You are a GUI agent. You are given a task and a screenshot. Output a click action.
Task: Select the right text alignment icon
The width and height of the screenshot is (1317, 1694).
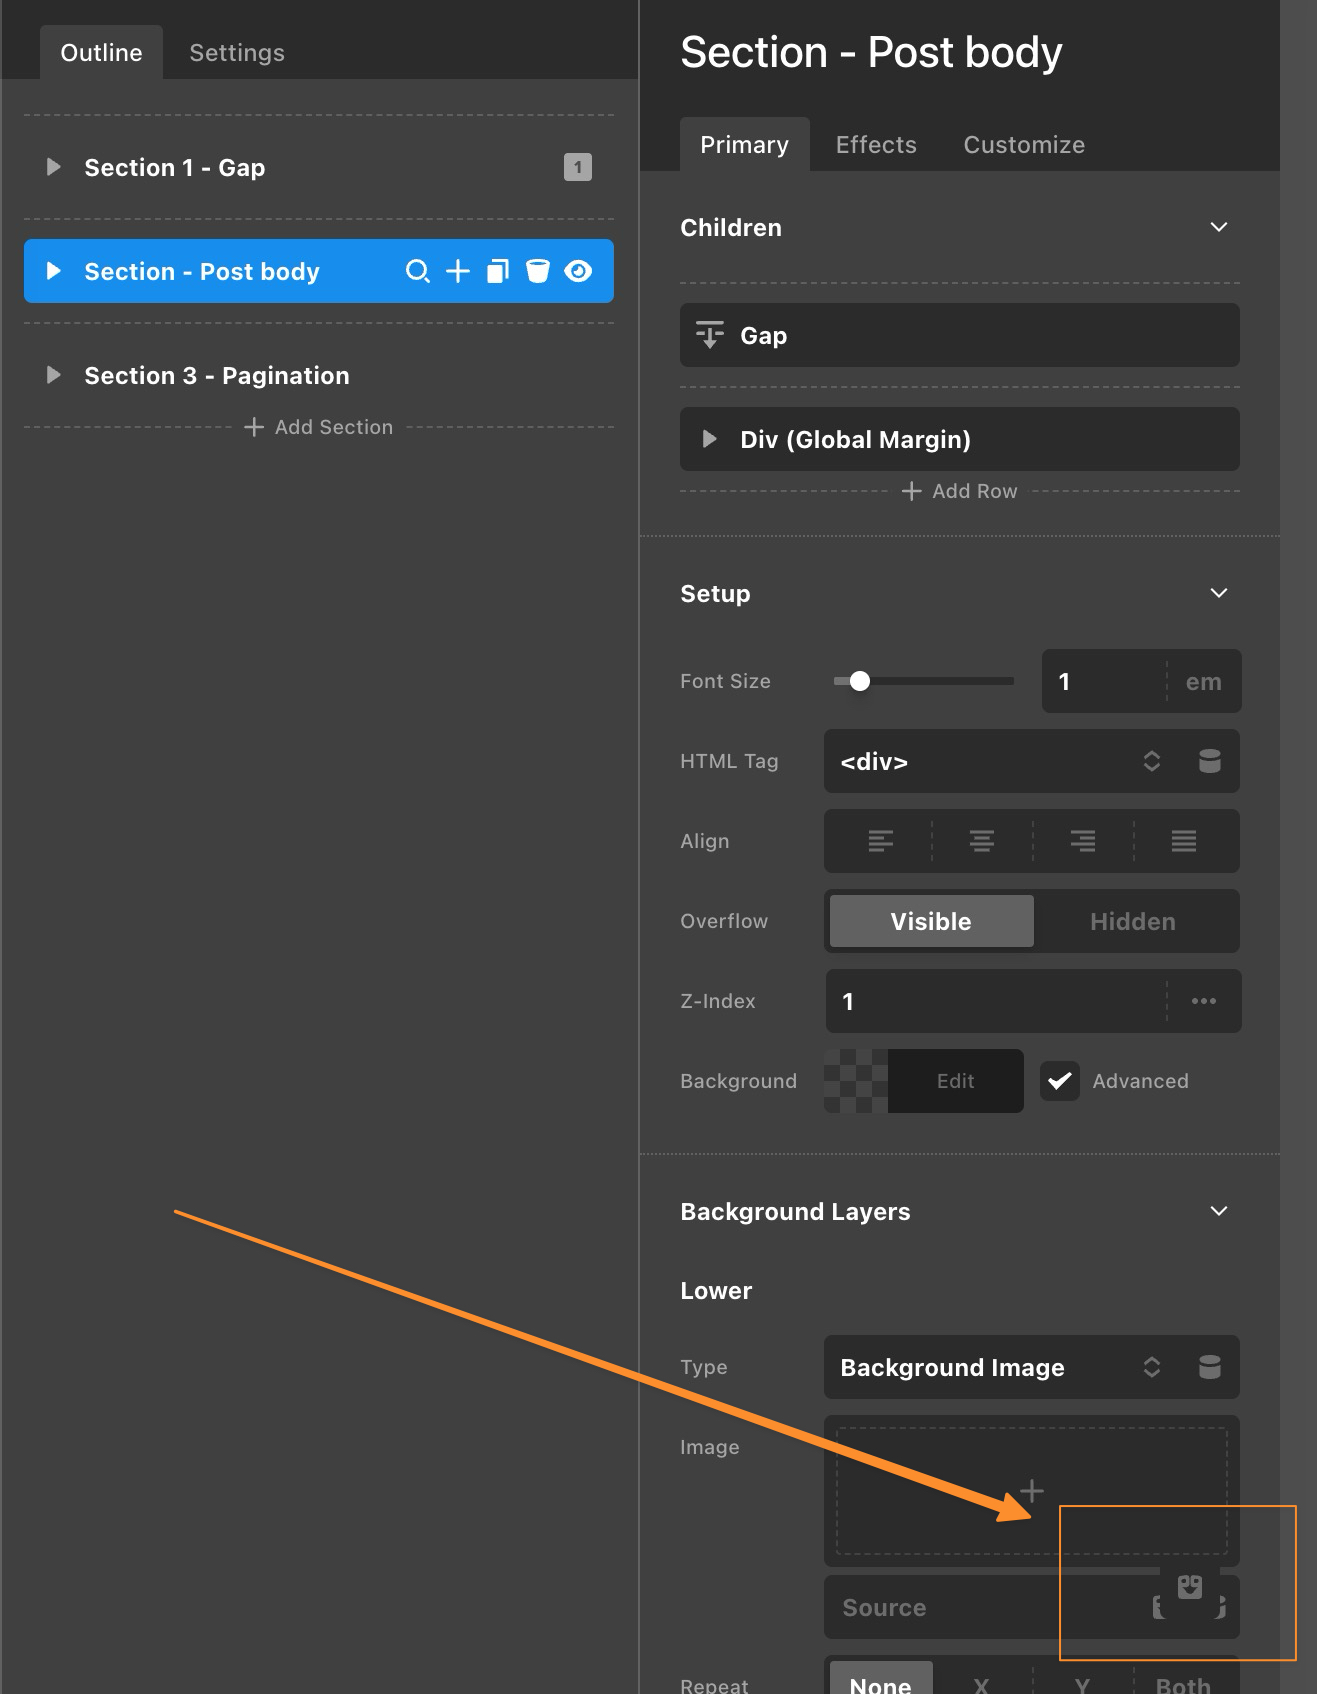click(1082, 841)
